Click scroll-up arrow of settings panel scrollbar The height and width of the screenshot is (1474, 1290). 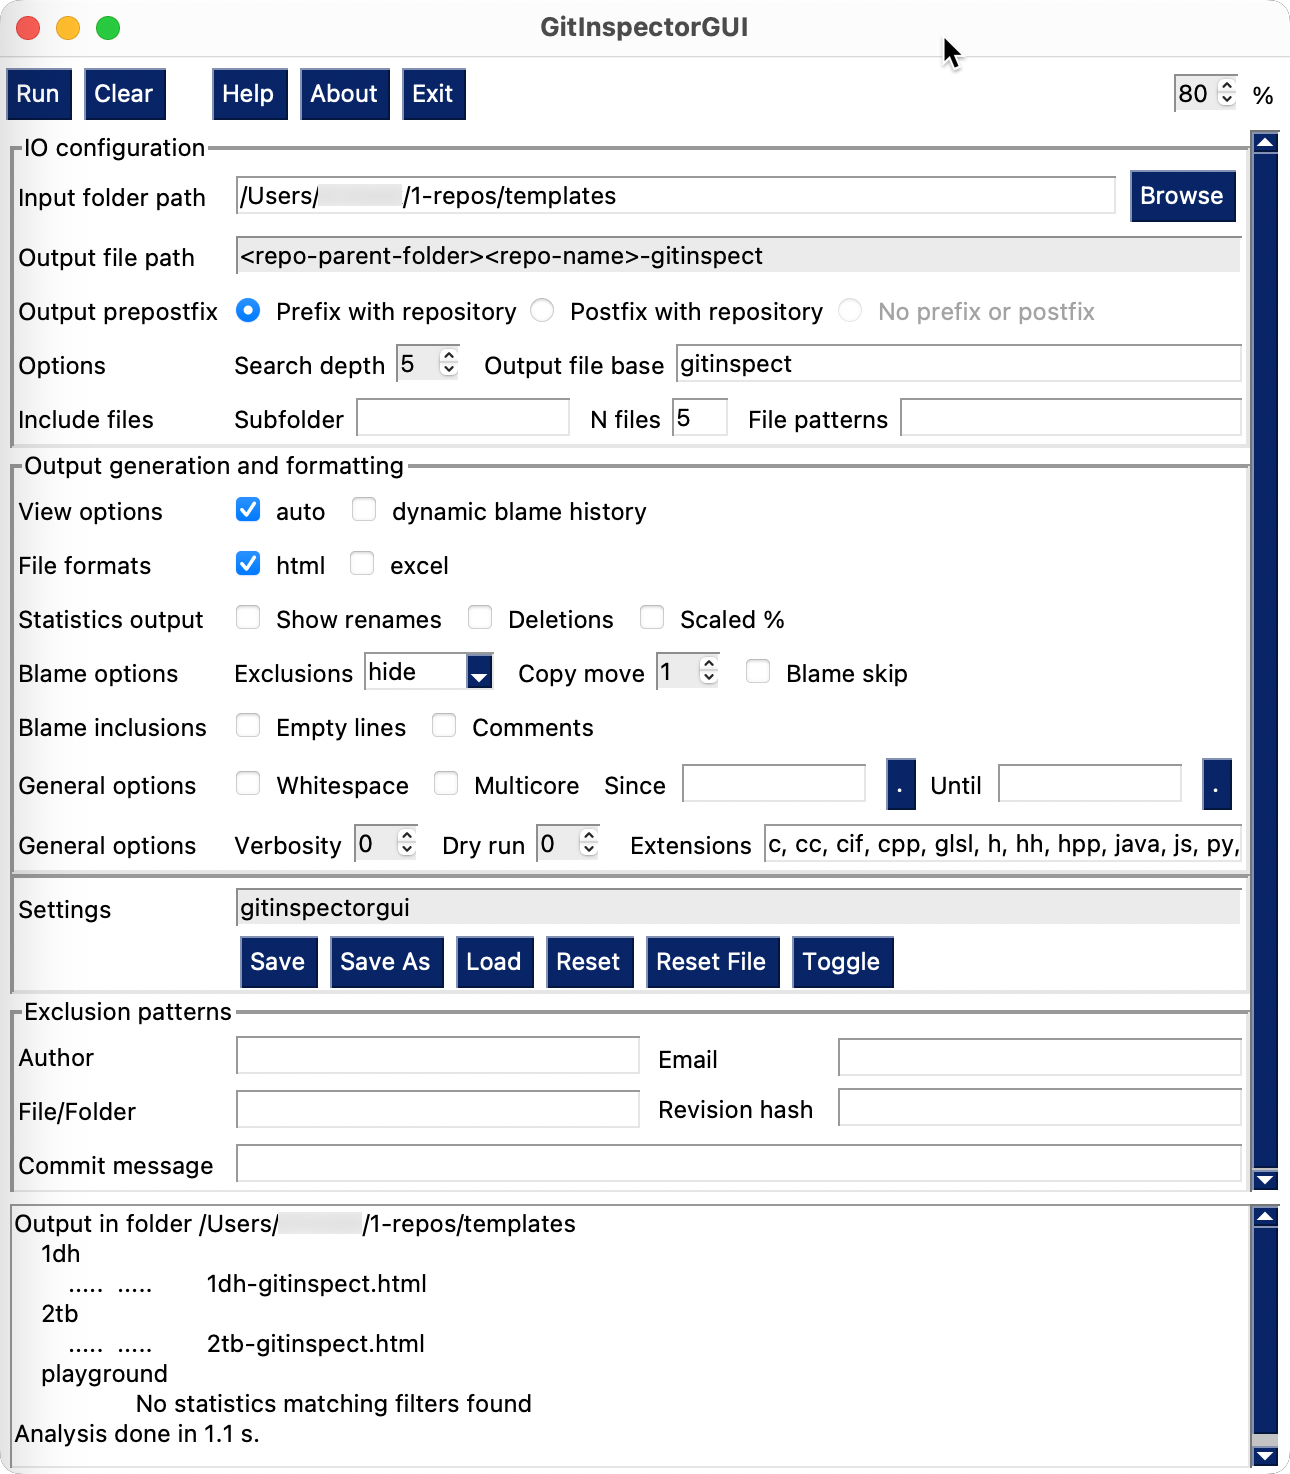1265,143
